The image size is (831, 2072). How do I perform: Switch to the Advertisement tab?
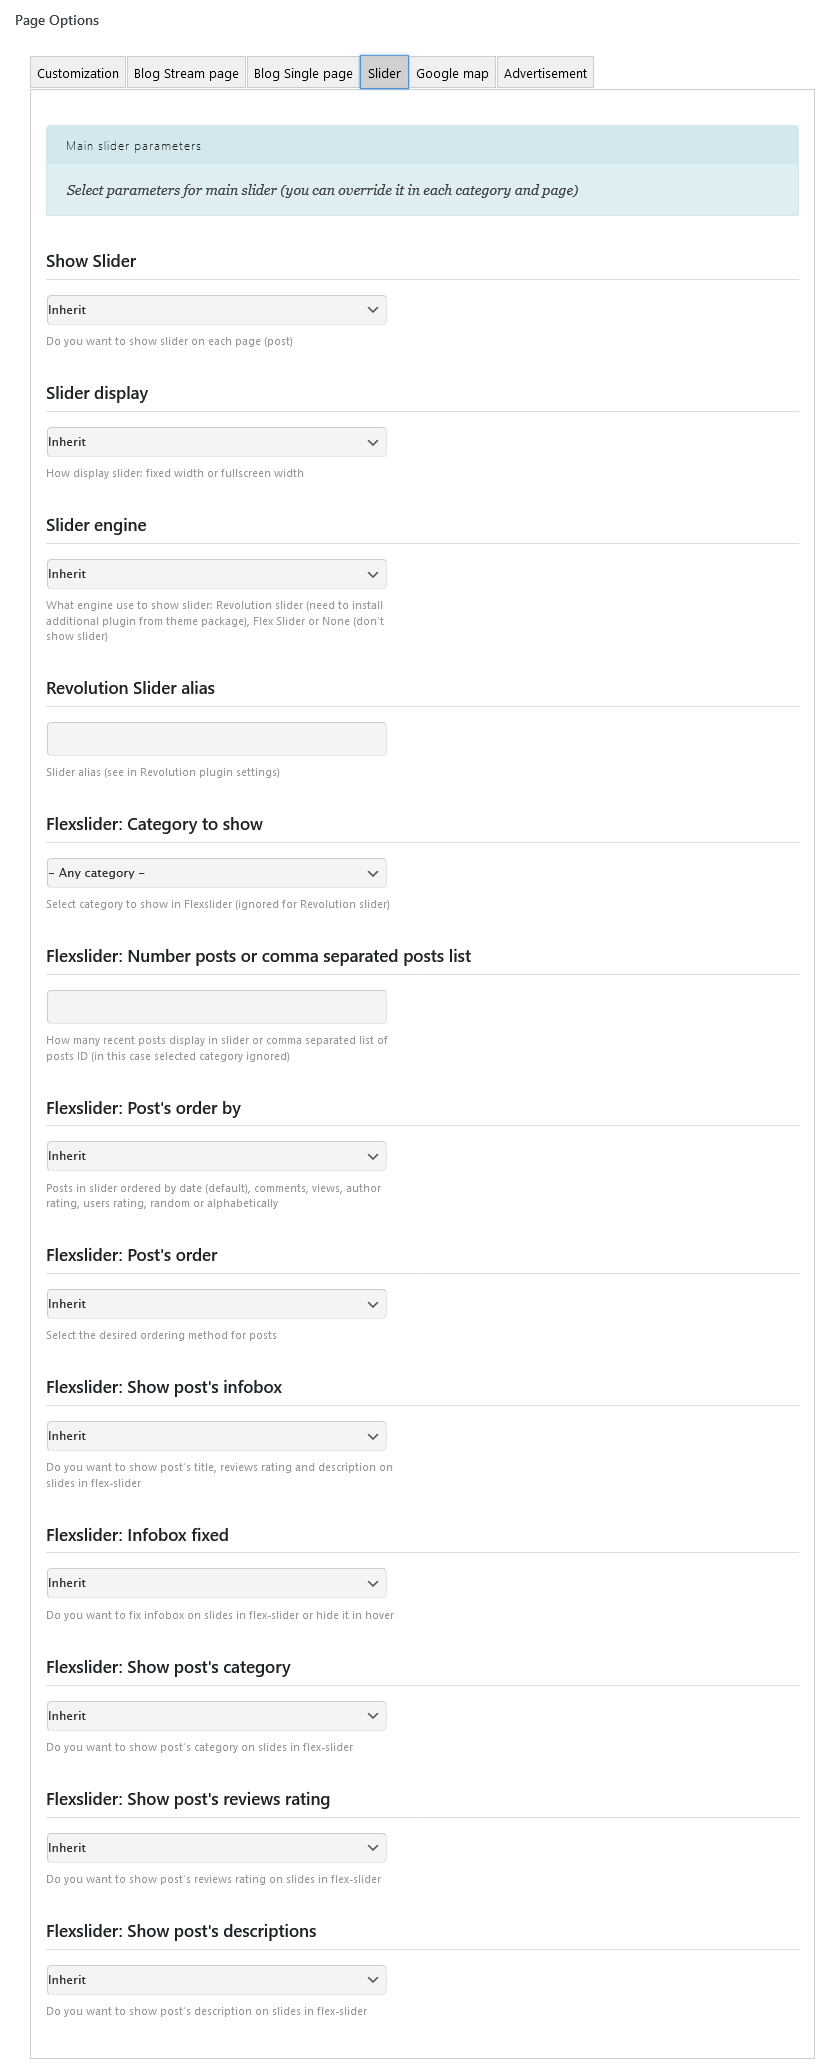[x=545, y=73]
